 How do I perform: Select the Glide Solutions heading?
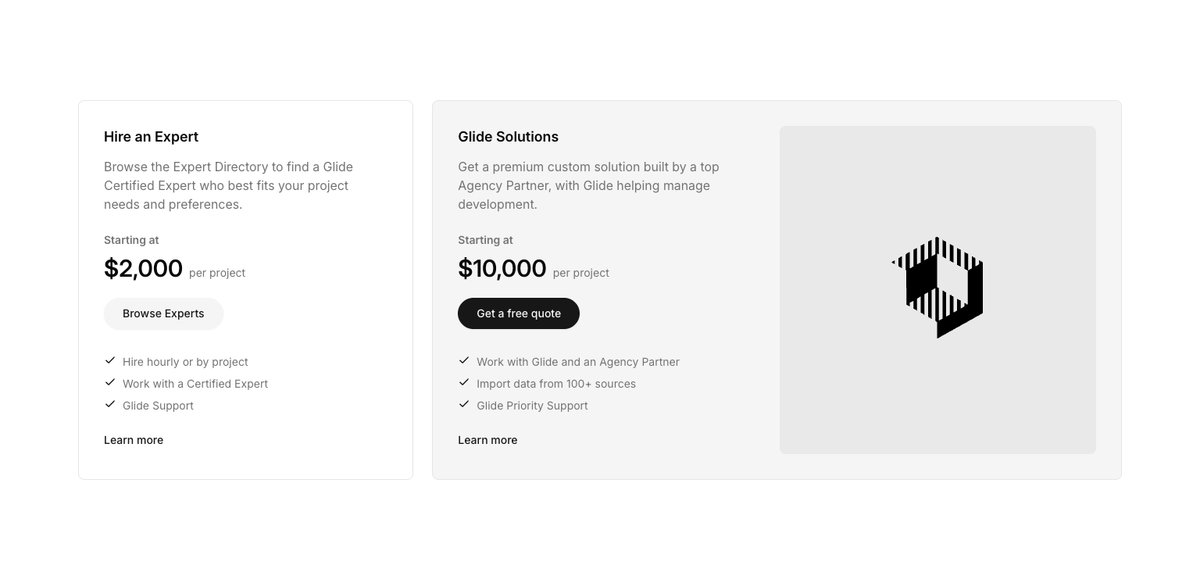(x=508, y=137)
